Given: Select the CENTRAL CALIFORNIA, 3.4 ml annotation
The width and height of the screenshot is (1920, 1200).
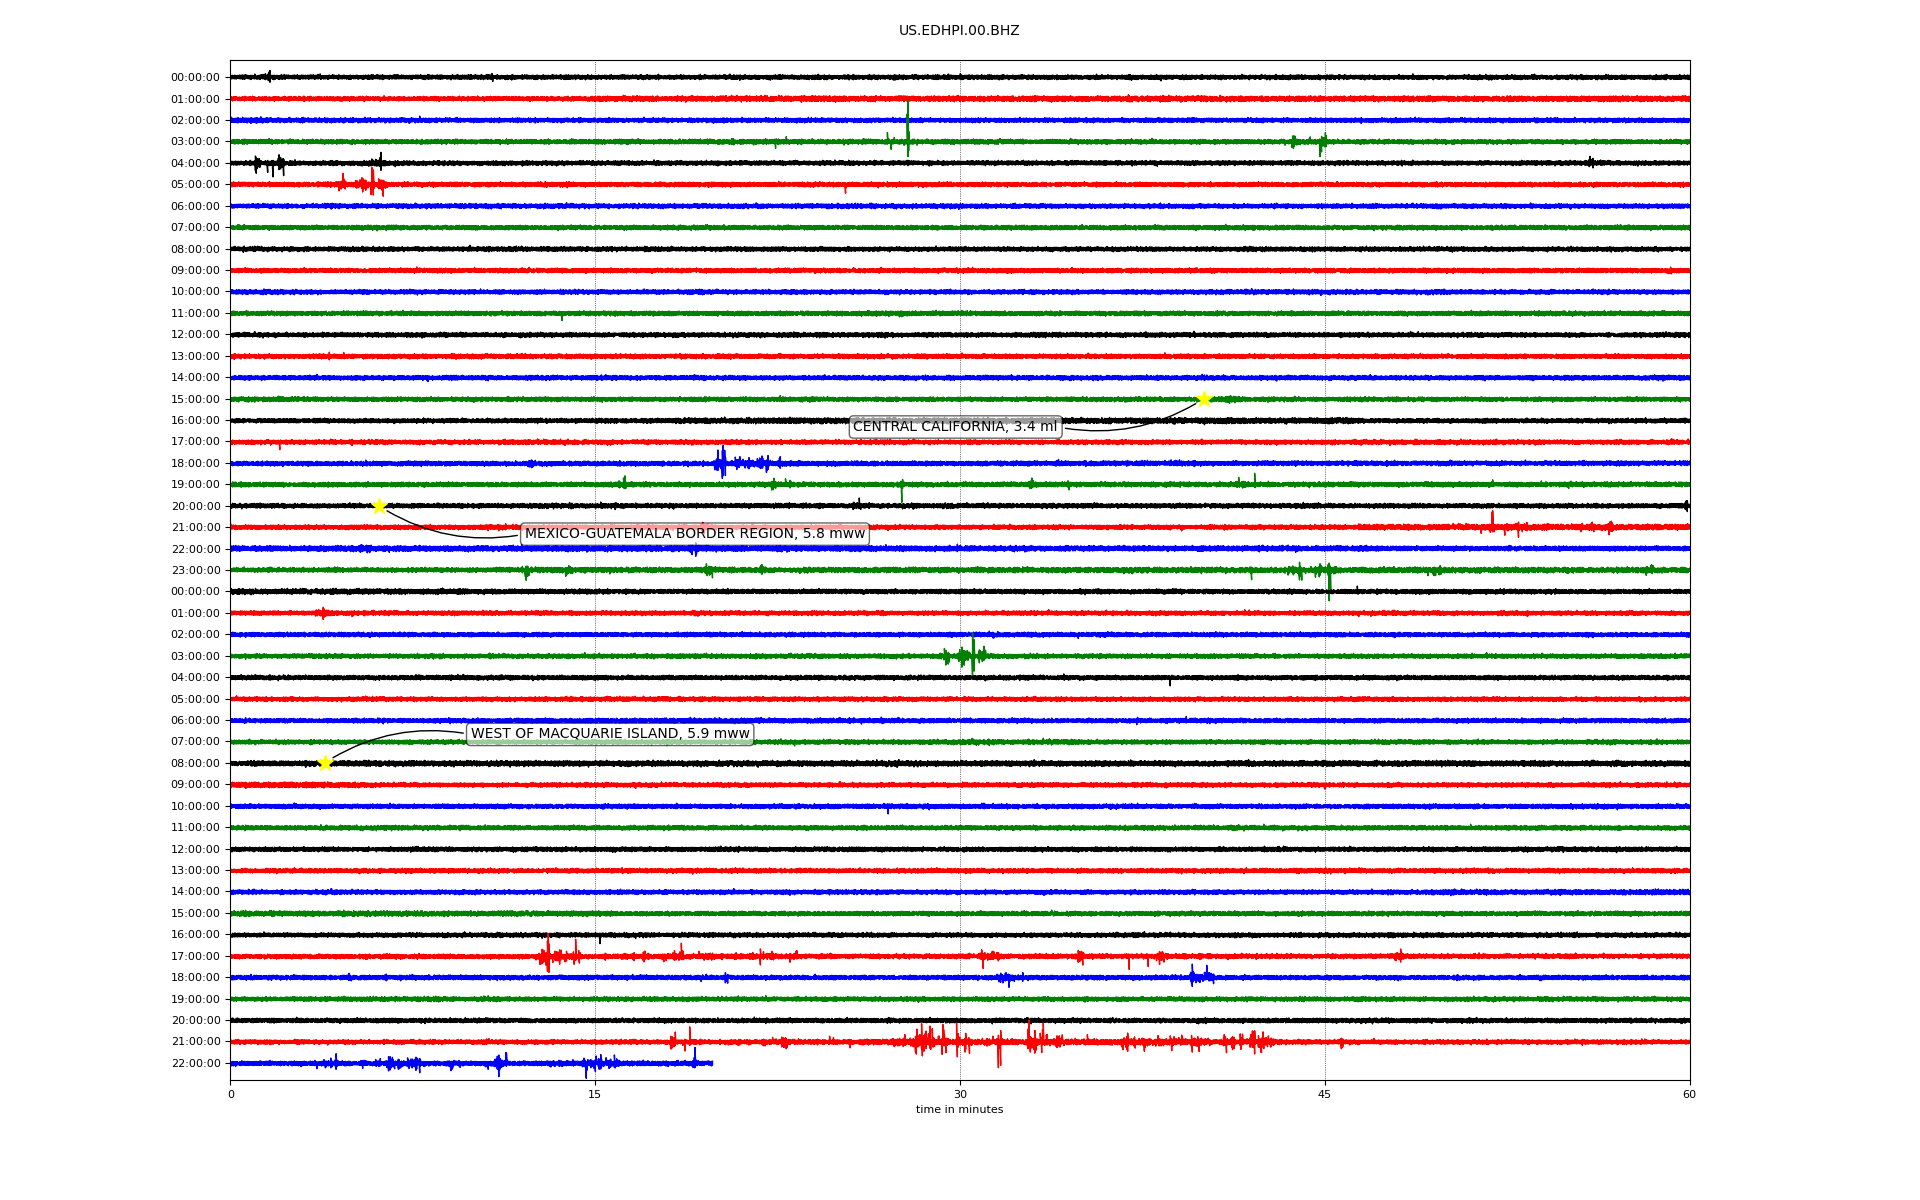Looking at the screenshot, I should point(954,427).
